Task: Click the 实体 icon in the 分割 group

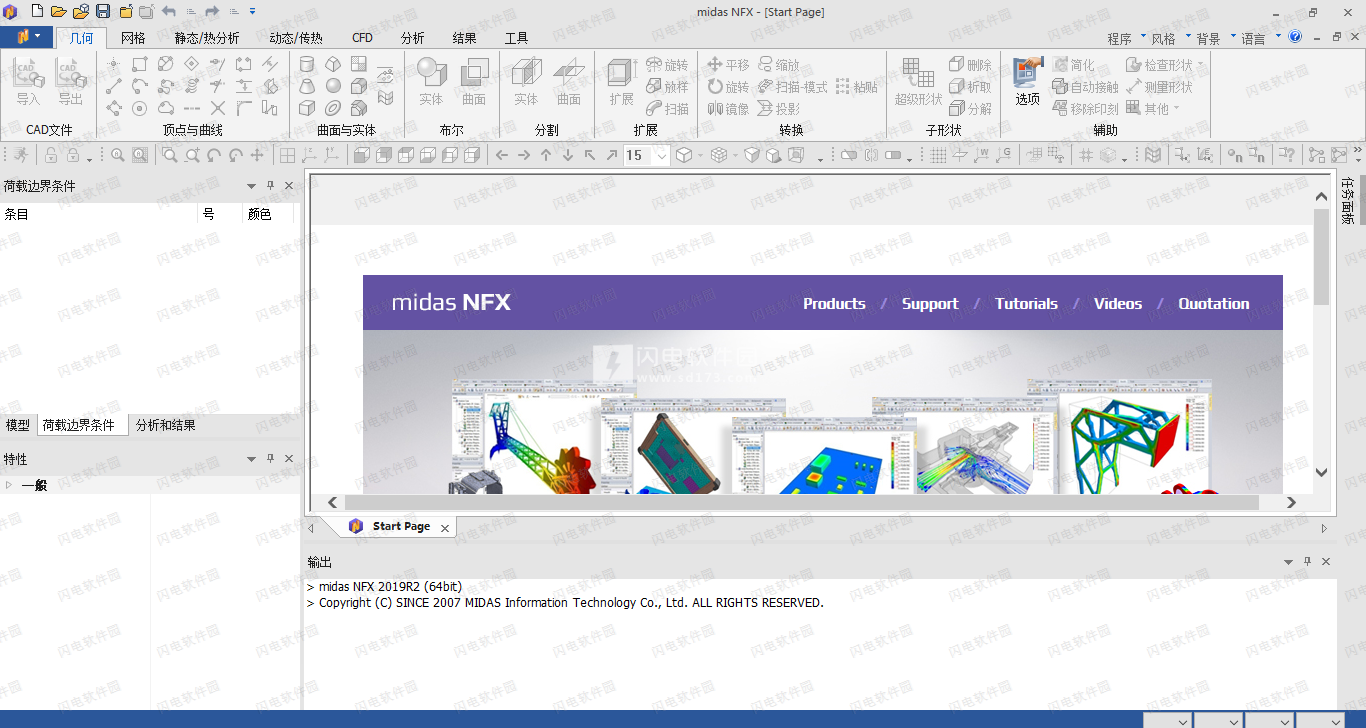Action: 526,81
